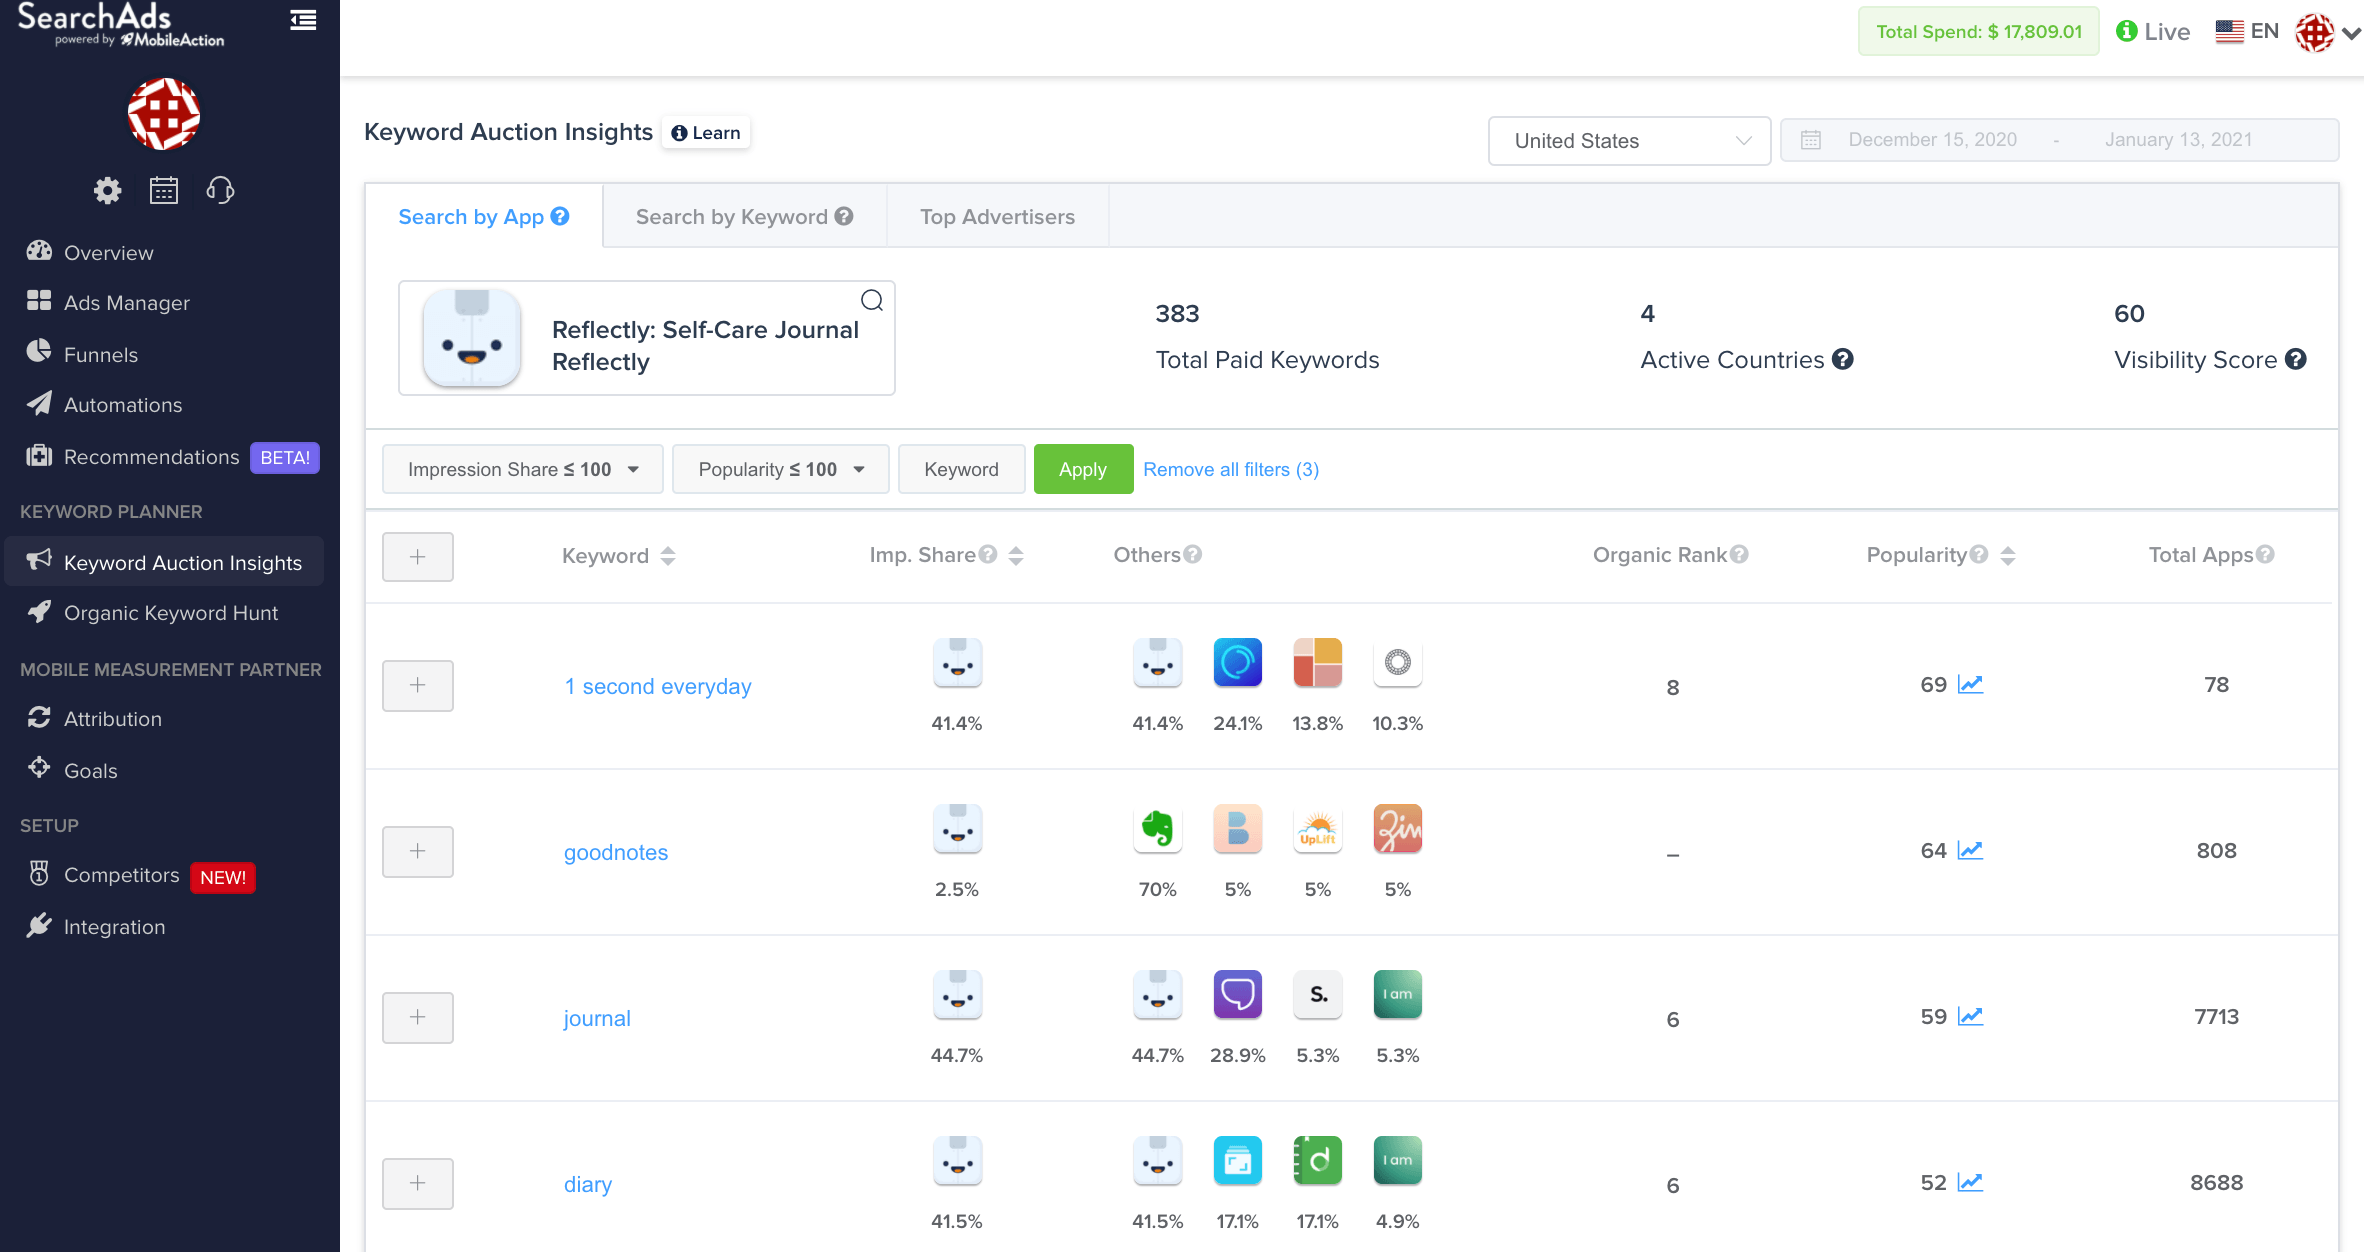
Task: Click the UpLift app icon in goodnotes row
Action: (x=1318, y=829)
